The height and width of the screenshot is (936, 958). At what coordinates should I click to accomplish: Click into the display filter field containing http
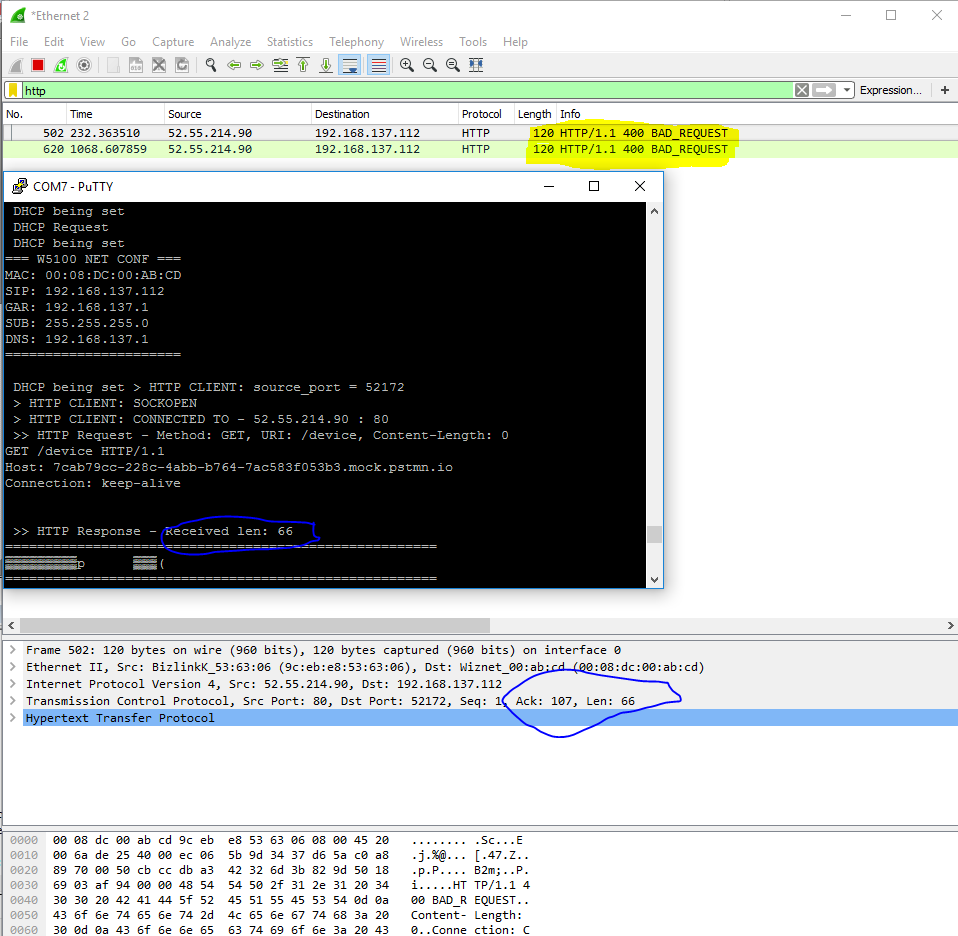click(x=407, y=90)
